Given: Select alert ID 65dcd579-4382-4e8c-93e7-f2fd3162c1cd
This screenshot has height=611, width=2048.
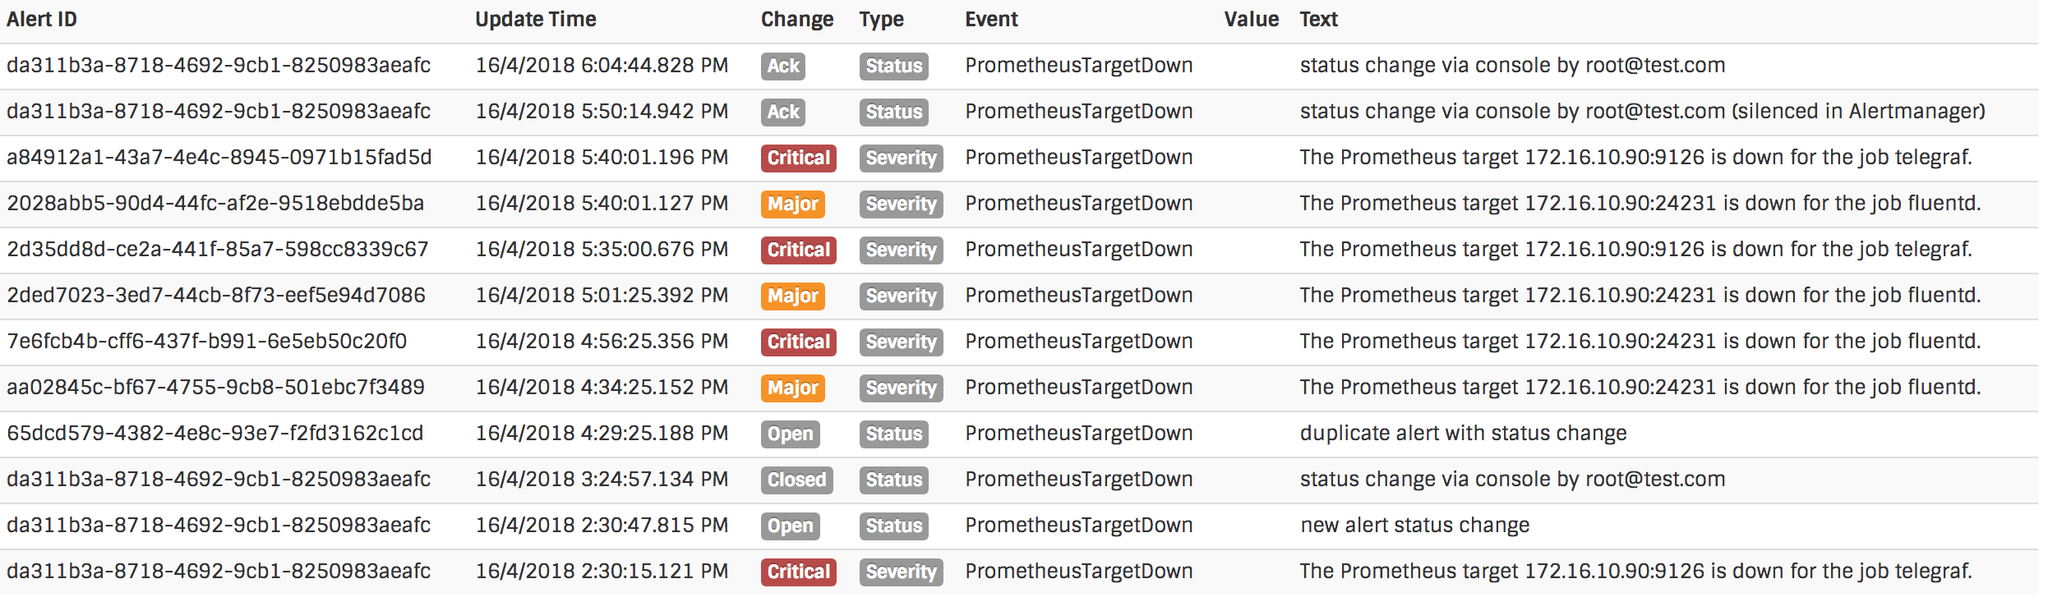Looking at the screenshot, I should tap(216, 434).
